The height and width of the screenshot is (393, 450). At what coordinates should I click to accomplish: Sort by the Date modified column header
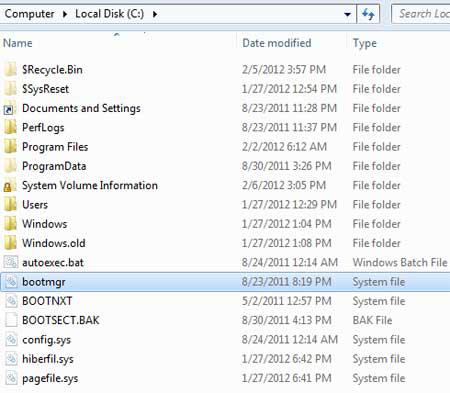click(x=277, y=43)
